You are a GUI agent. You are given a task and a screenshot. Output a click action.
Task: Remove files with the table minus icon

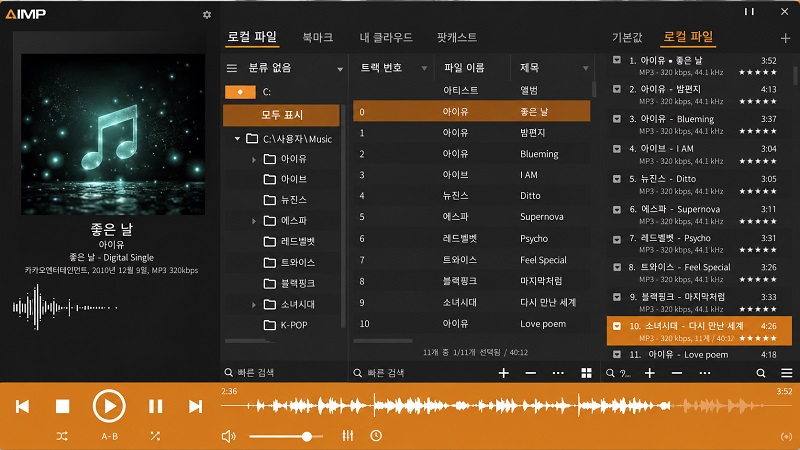pyautogui.click(x=531, y=373)
